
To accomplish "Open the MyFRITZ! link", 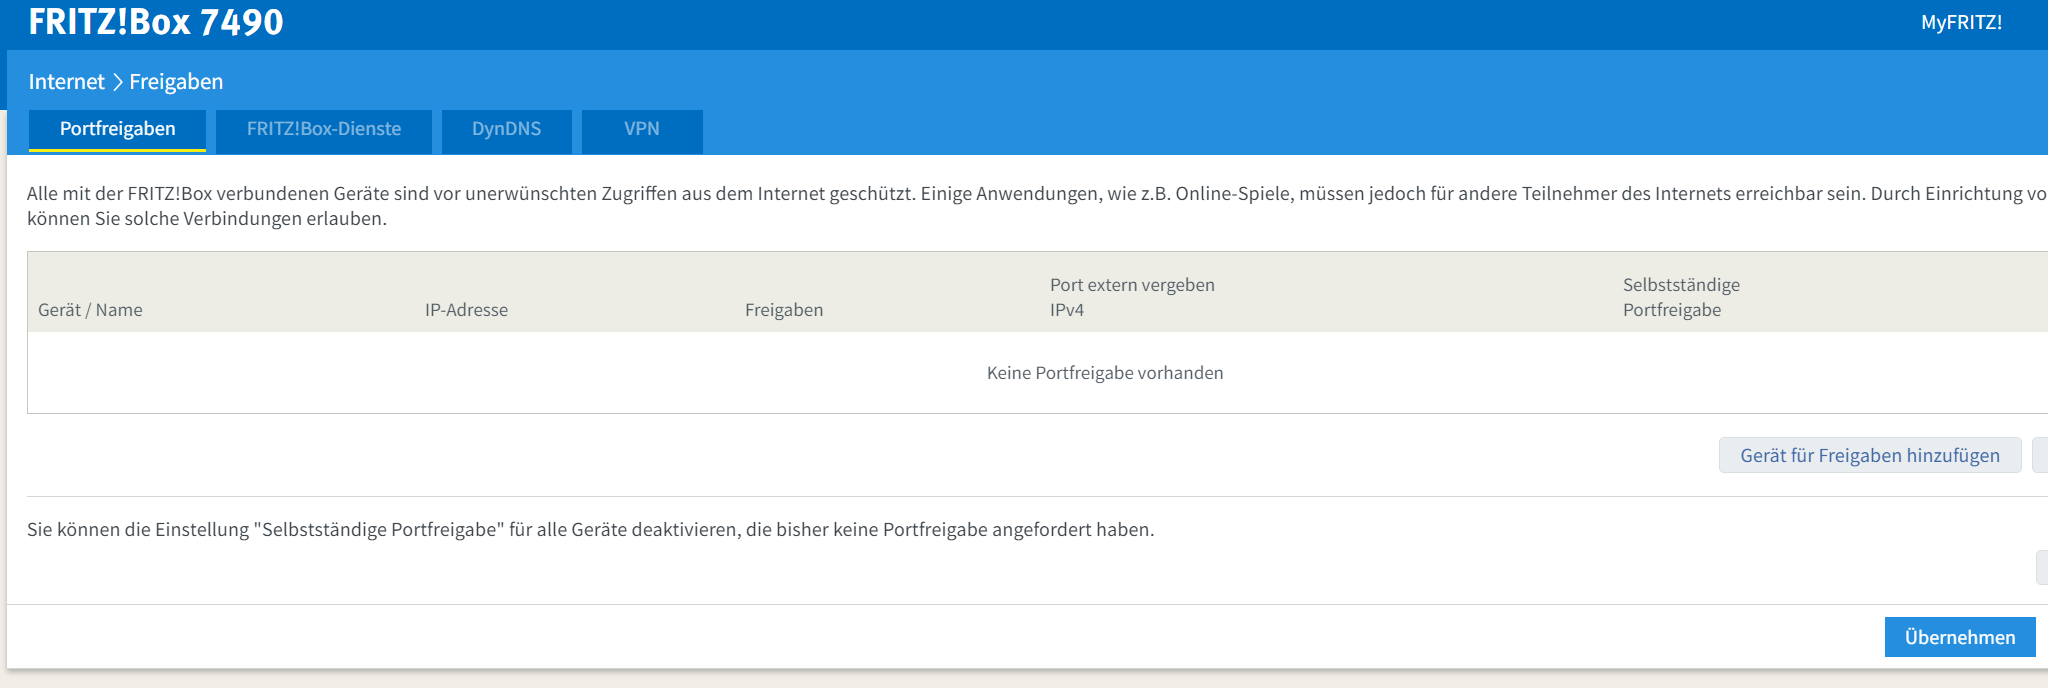I will click(x=1960, y=23).
